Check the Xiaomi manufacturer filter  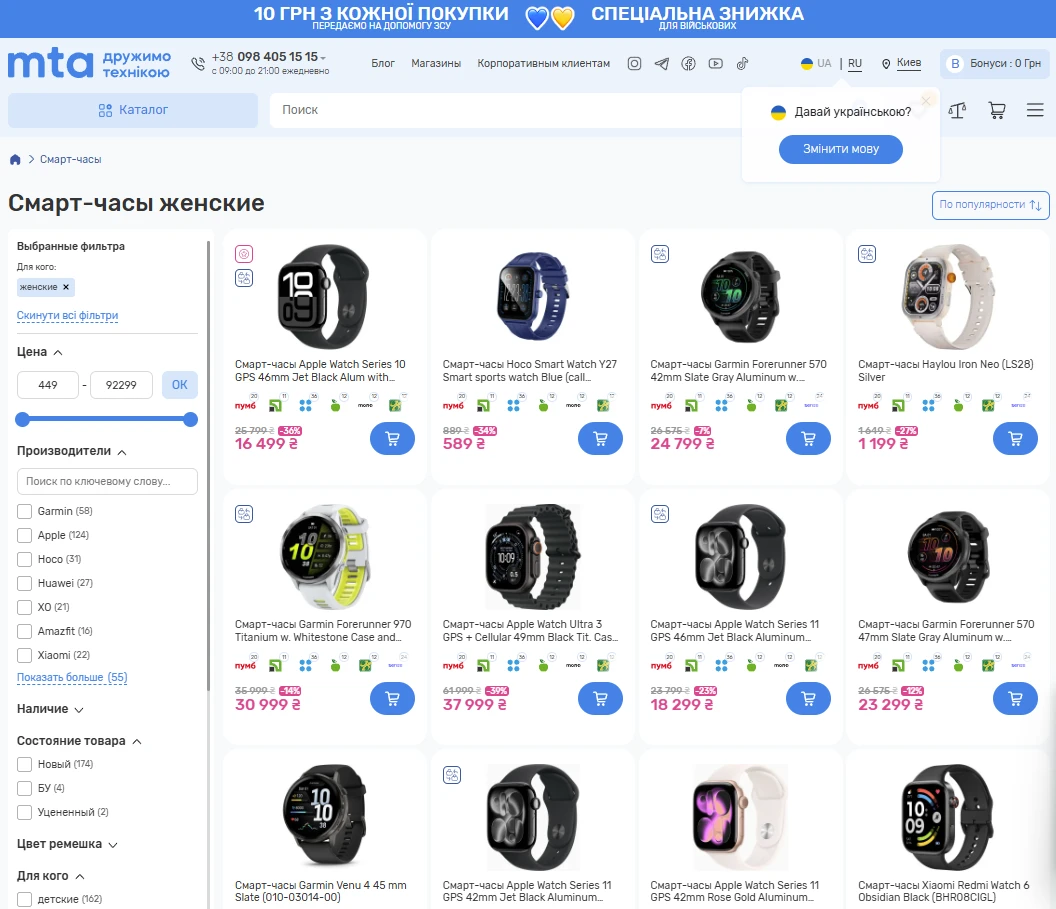[24, 655]
